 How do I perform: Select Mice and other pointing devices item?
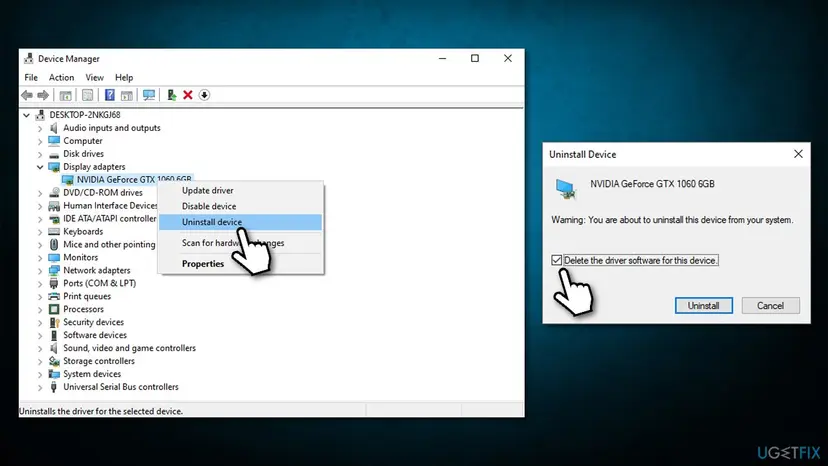(x=109, y=245)
